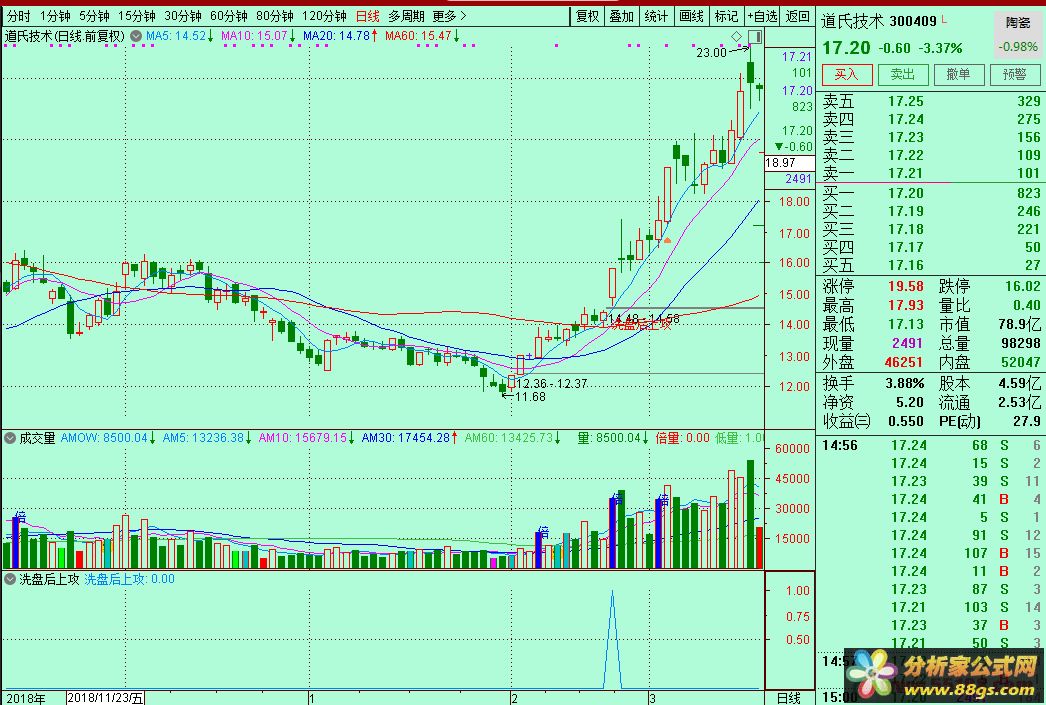The image size is (1046, 705).
Task: Click the 18.97 price cursor box on axis
Action: pyautogui.click(x=790, y=163)
